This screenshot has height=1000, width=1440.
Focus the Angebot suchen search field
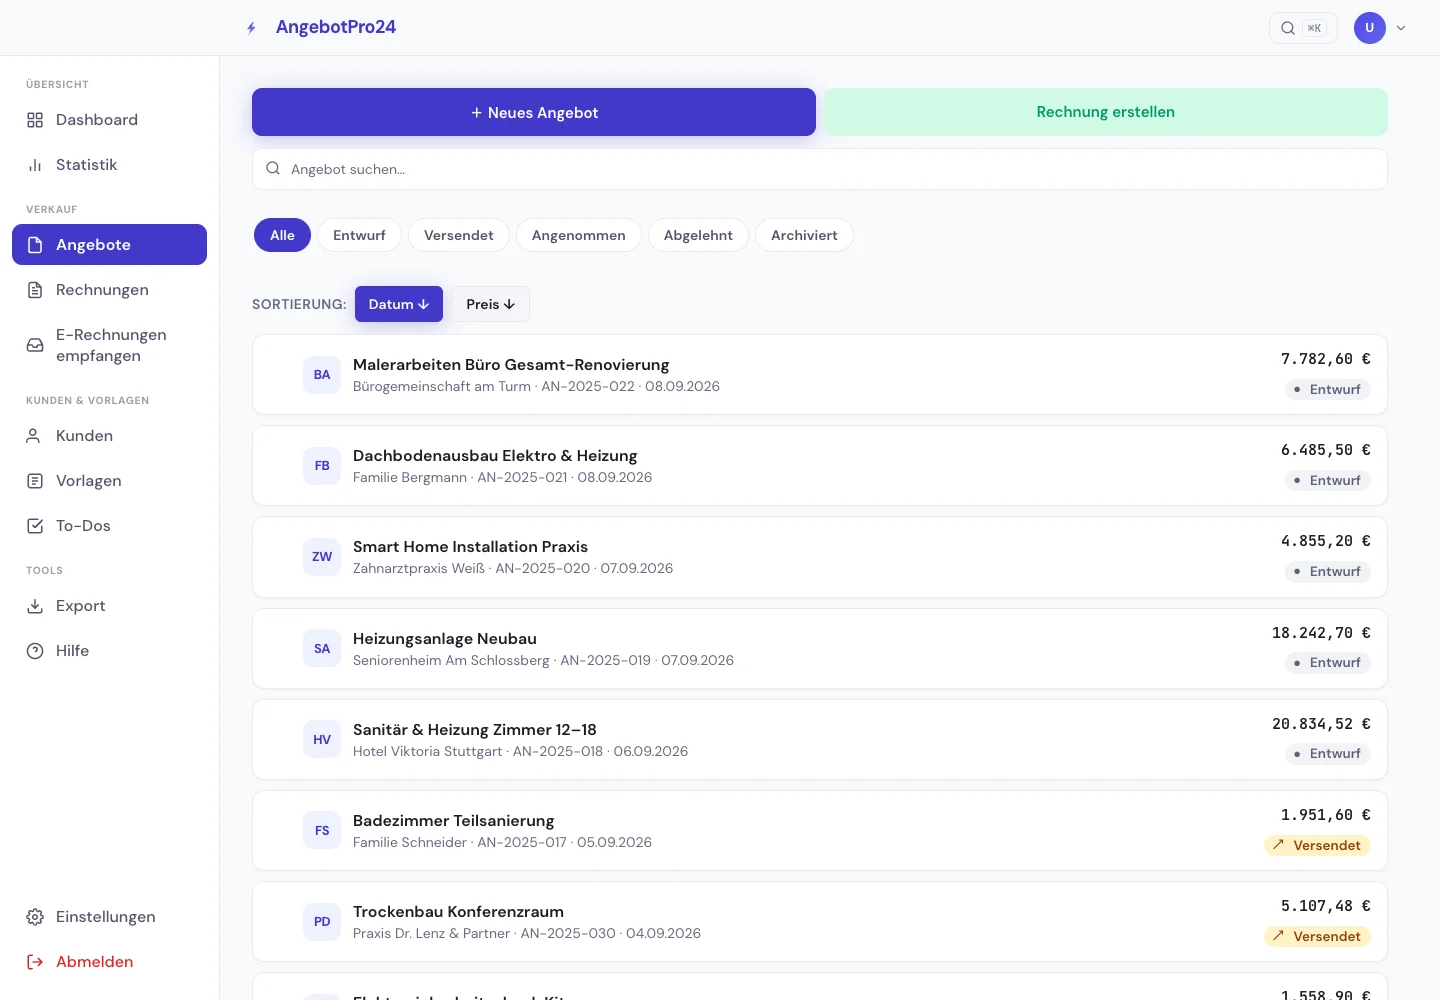click(820, 169)
